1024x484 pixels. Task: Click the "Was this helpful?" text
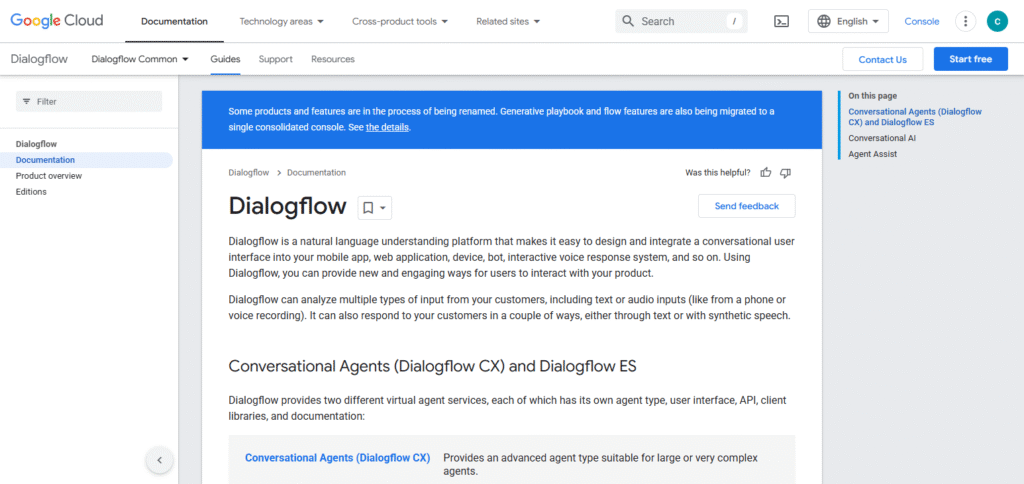click(x=718, y=172)
